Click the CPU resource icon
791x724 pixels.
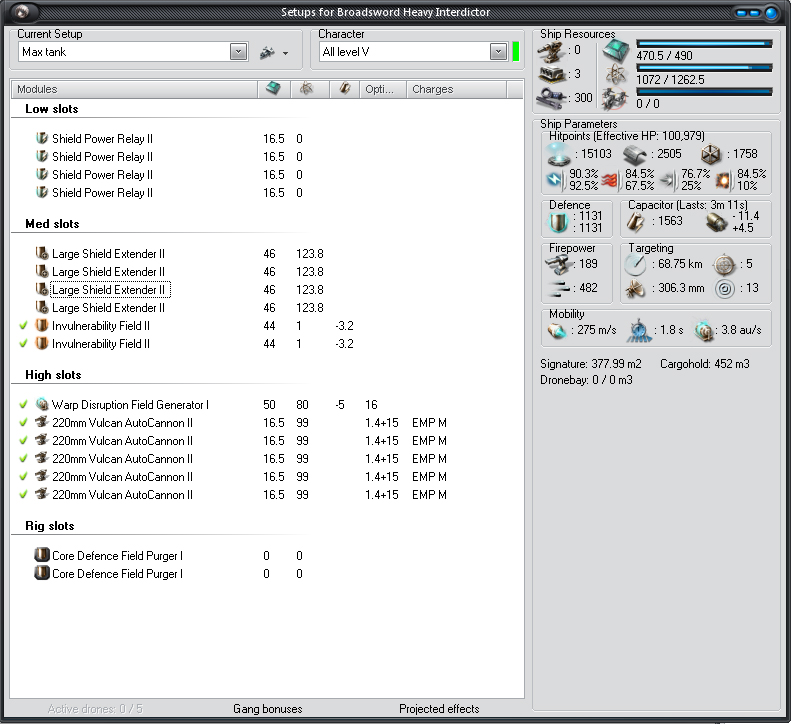tap(616, 50)
